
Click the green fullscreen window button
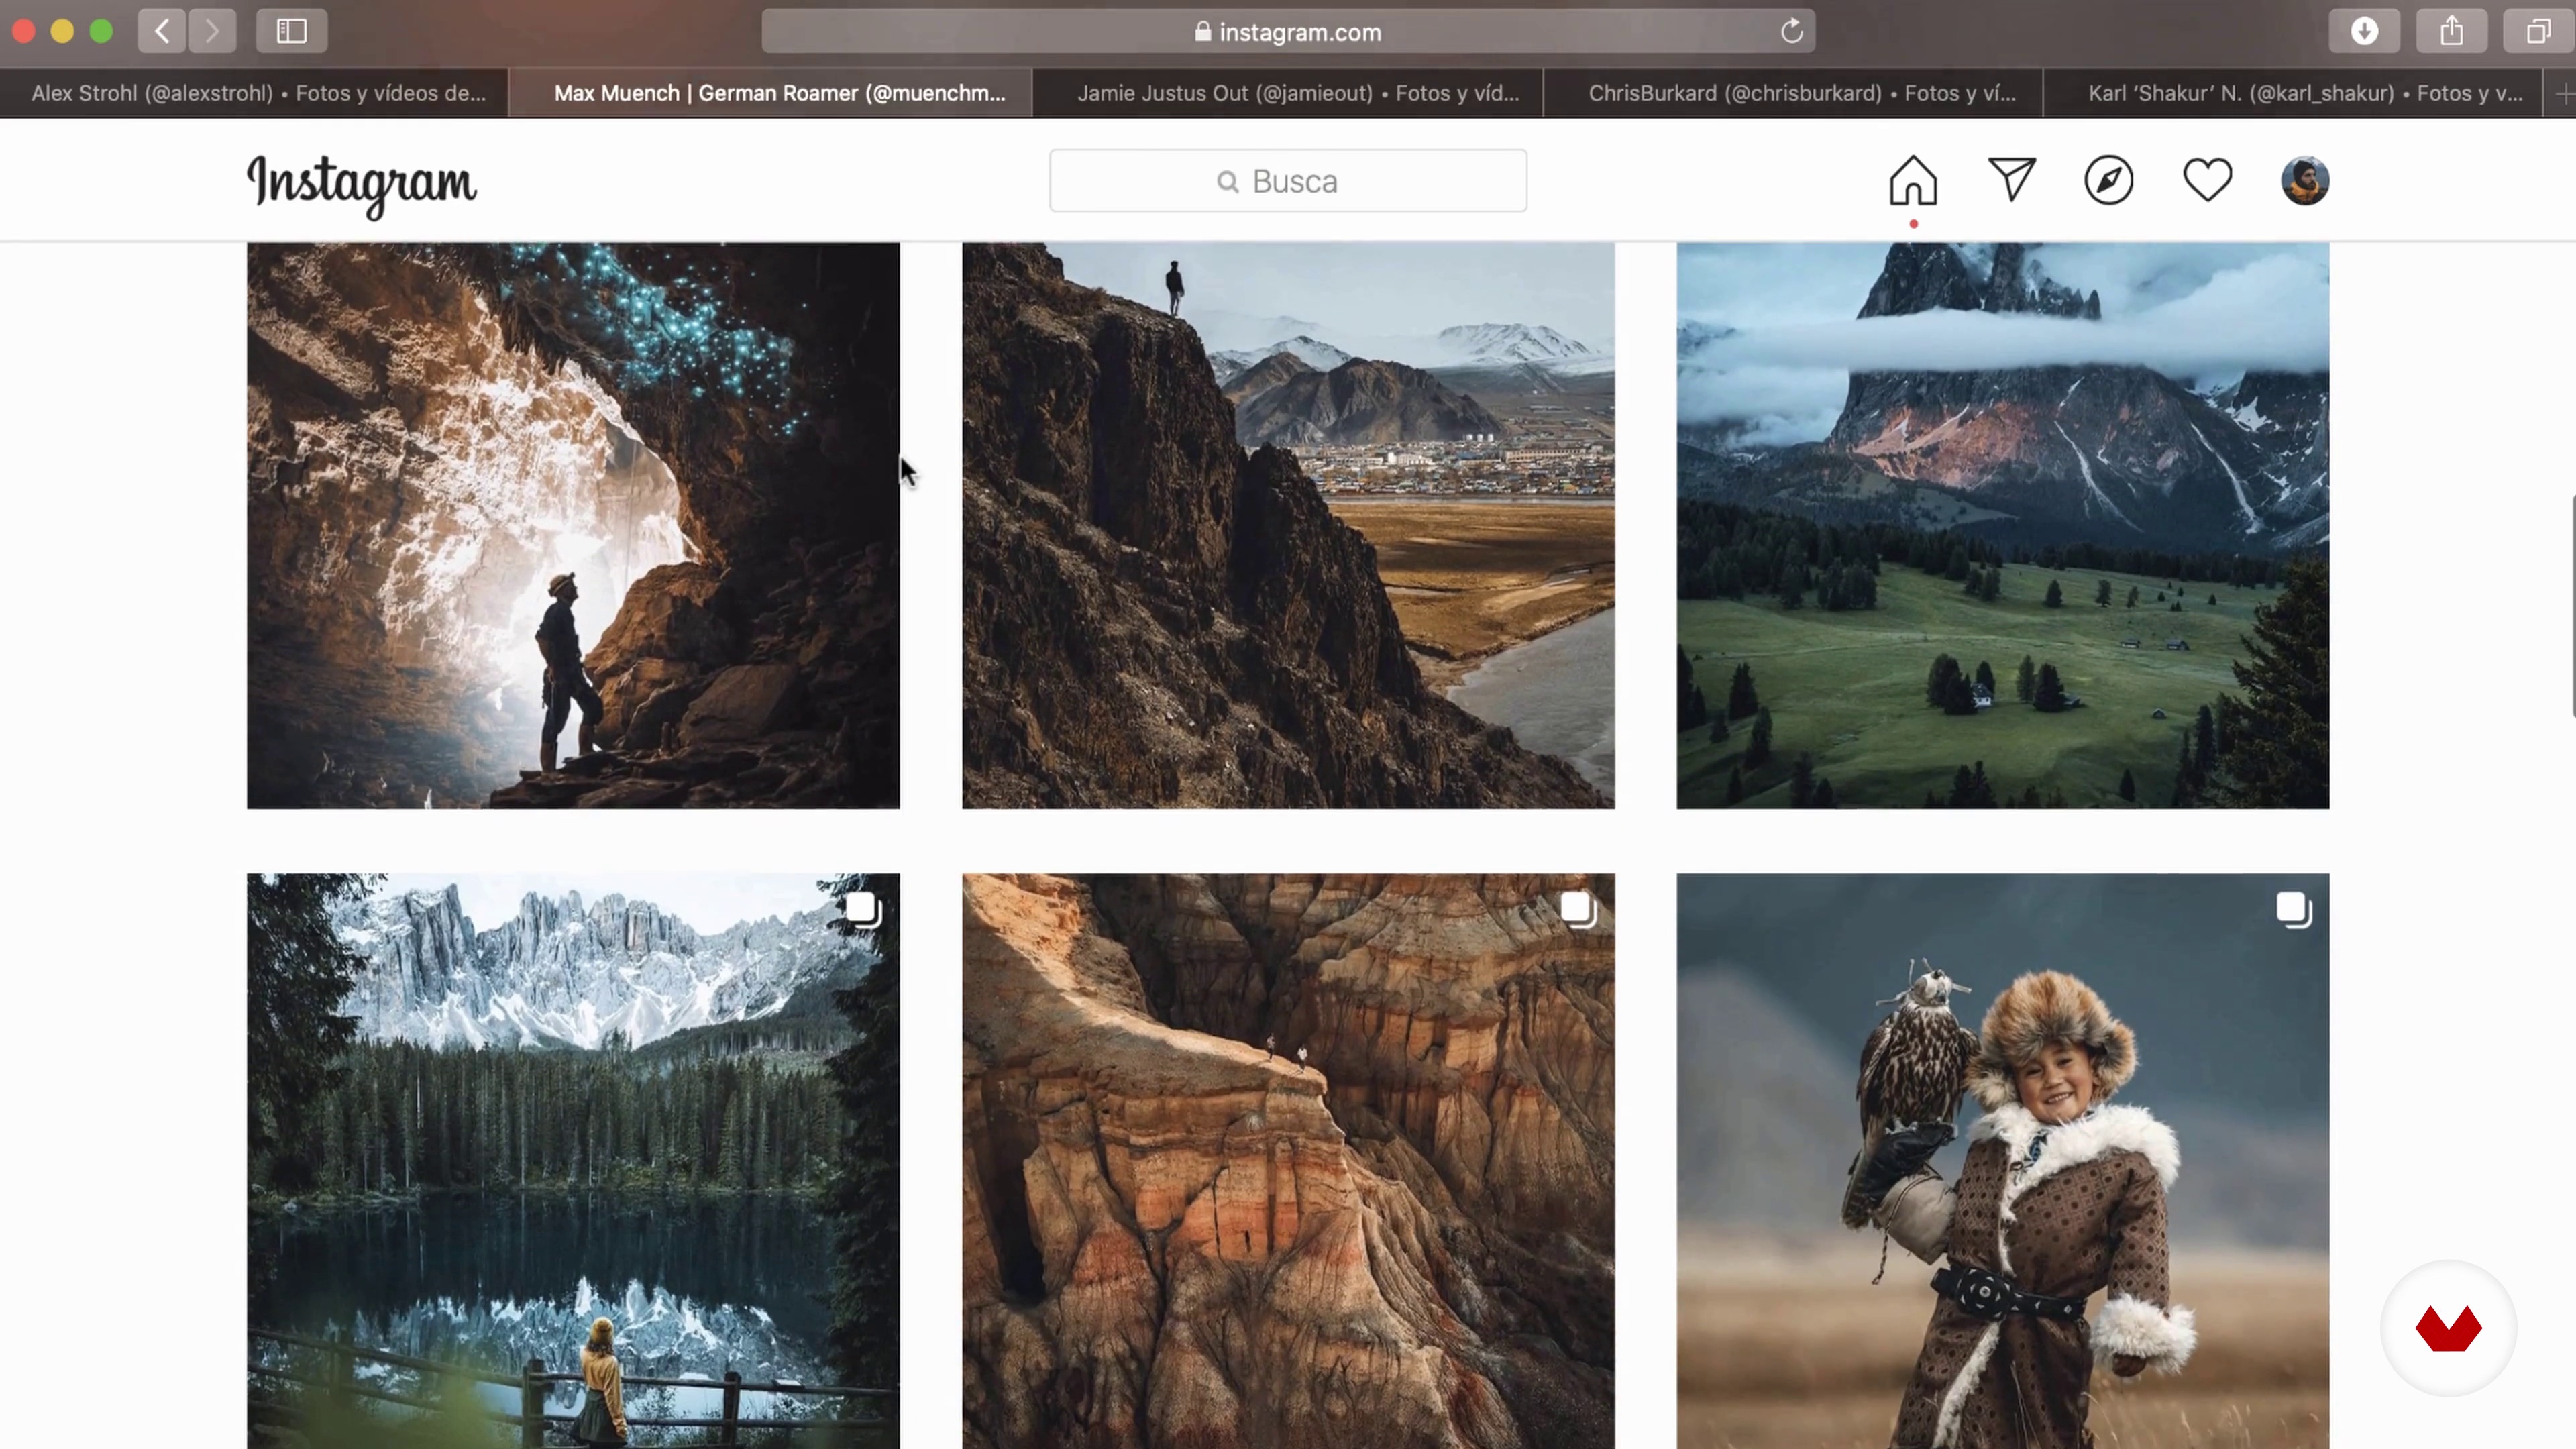101,31
